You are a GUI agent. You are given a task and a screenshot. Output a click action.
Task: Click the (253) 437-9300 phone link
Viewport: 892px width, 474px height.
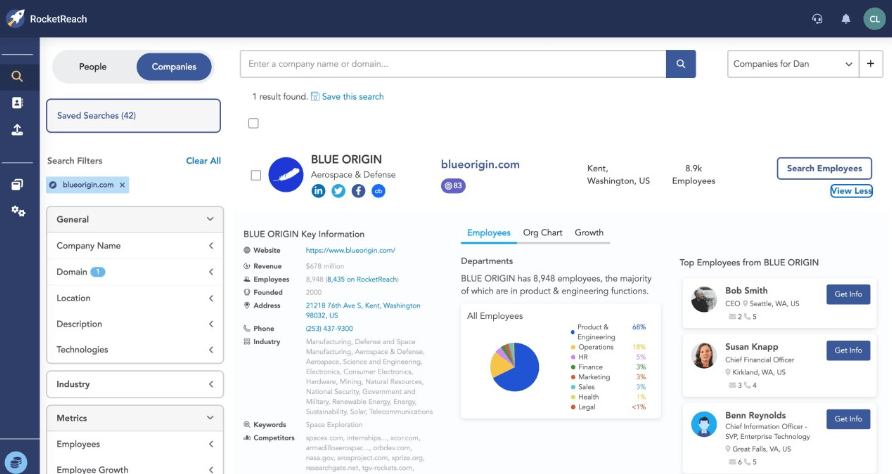[x=329, y=328]
